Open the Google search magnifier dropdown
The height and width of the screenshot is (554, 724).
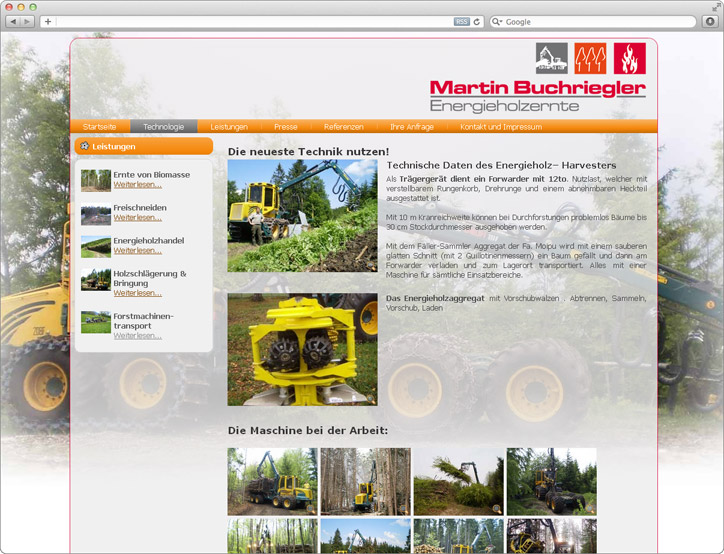pos(496,22)
